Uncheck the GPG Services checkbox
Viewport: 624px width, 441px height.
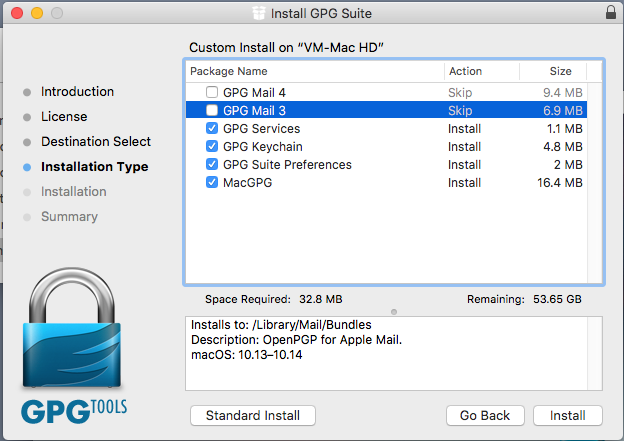point(212,128)
